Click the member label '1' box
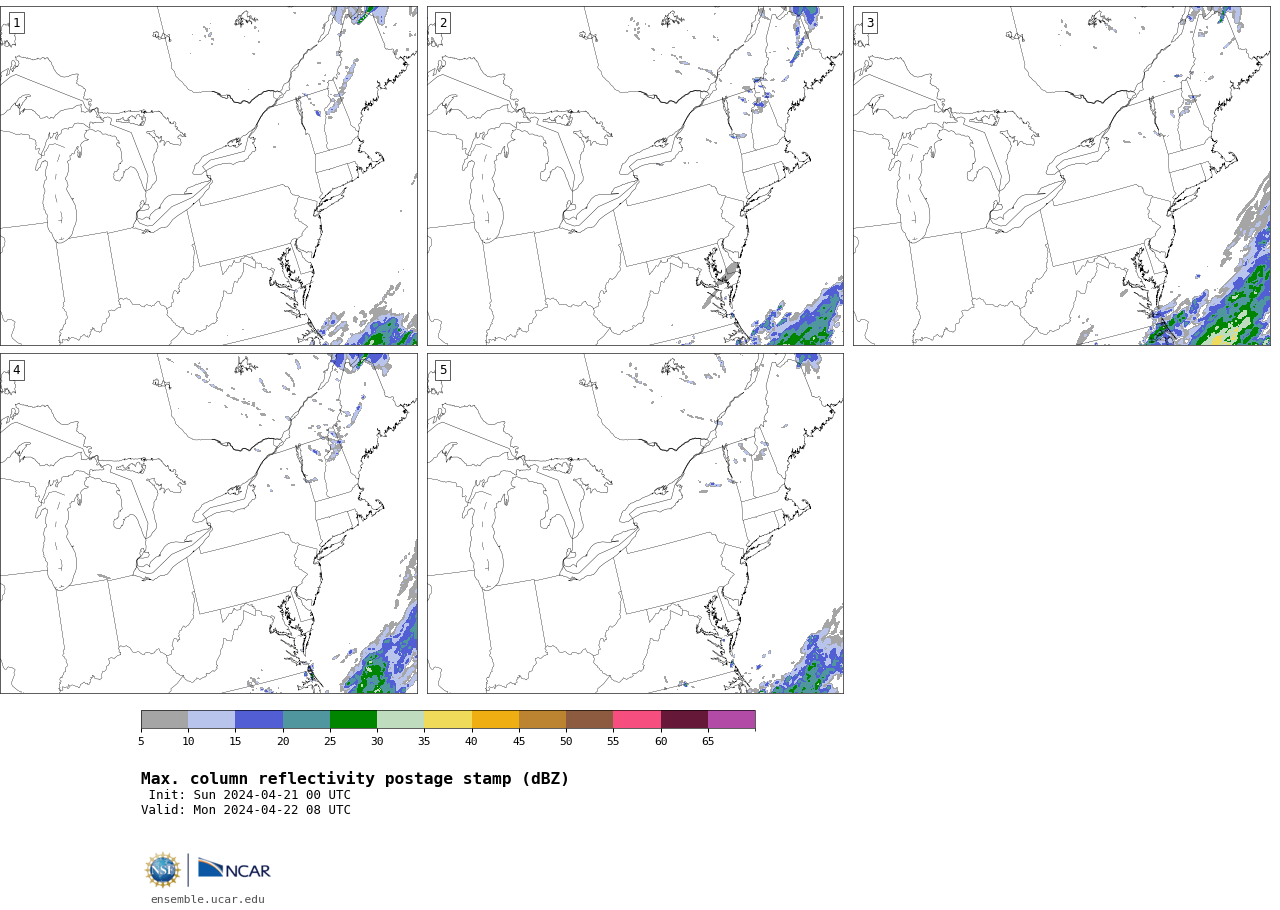 pos(16,23)
